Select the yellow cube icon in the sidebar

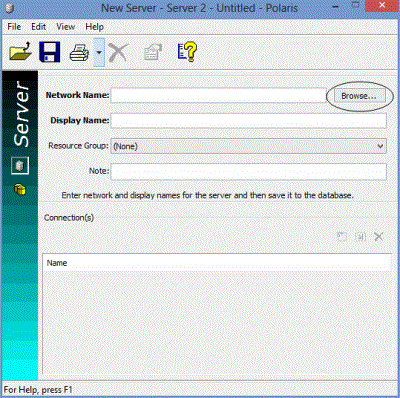(20, 190)
